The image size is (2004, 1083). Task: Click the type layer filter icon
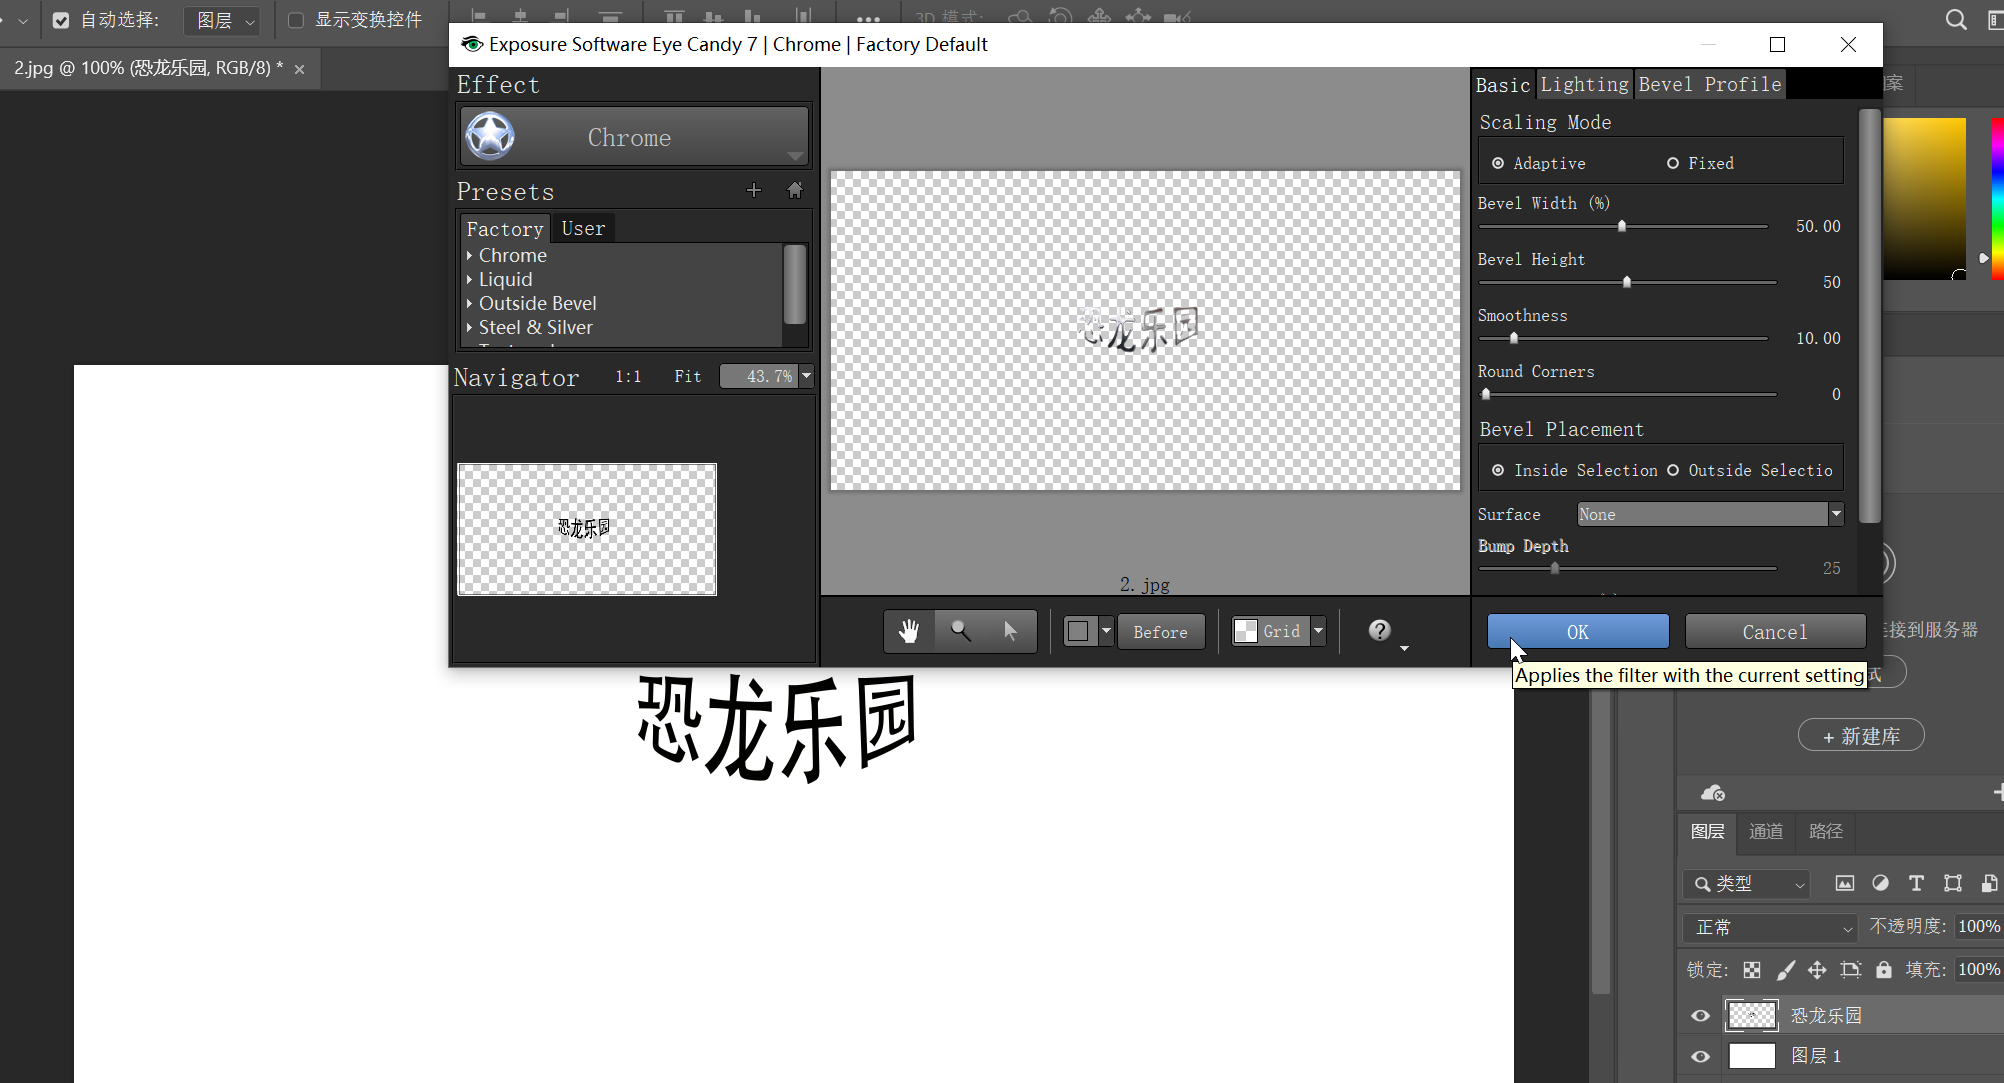1916,883
